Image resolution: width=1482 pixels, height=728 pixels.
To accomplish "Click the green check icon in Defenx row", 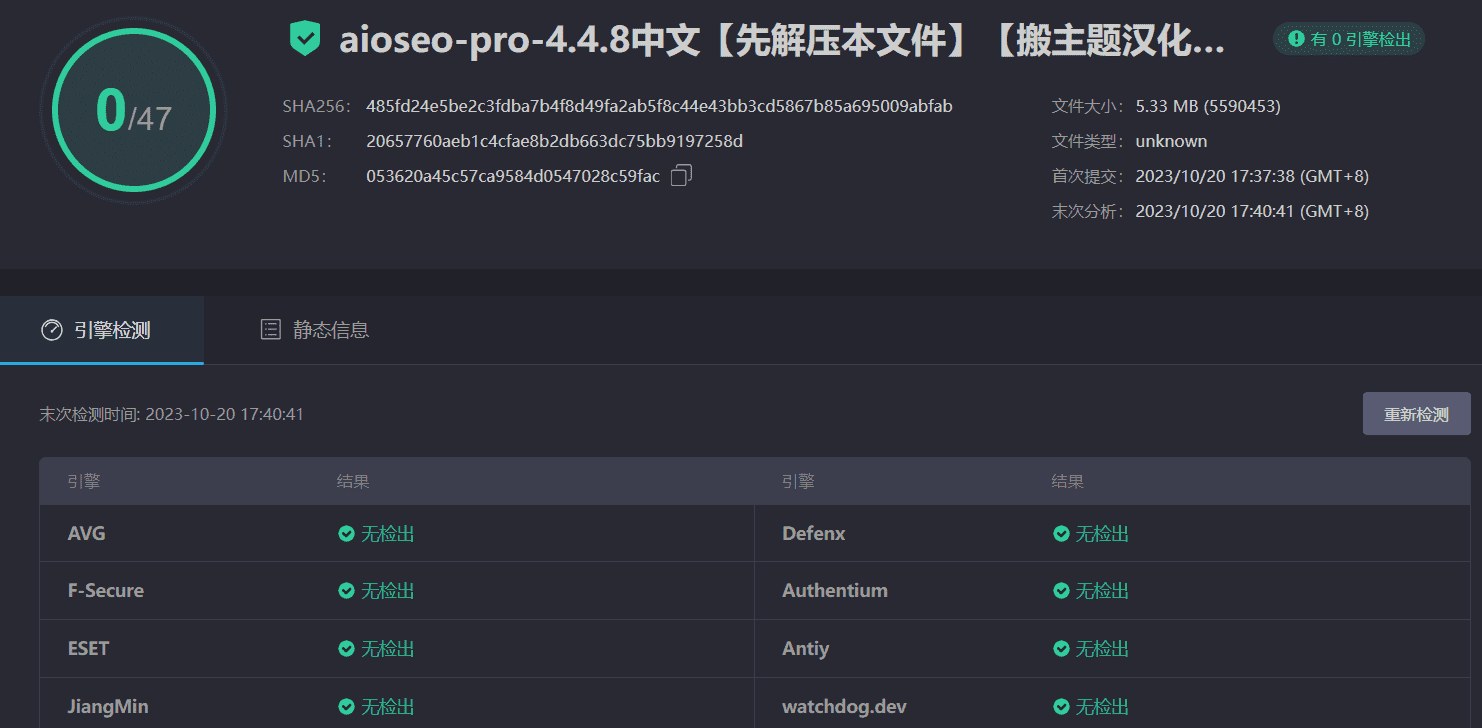I will 1061,534.
